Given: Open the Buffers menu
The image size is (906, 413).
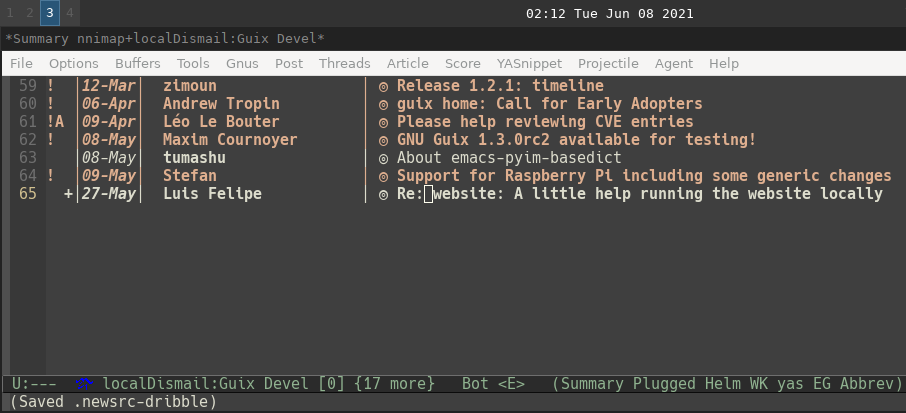Looking at the screenshot, I should (138, 64).
